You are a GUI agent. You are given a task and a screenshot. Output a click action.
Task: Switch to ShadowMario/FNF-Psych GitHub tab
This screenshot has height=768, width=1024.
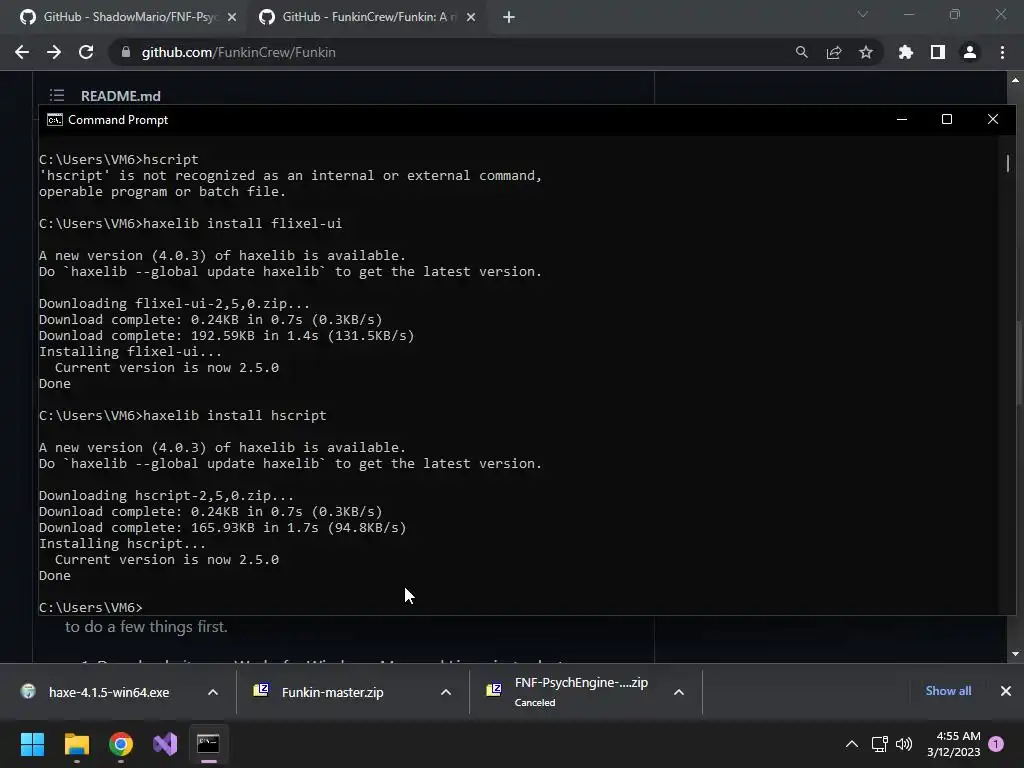124,17
